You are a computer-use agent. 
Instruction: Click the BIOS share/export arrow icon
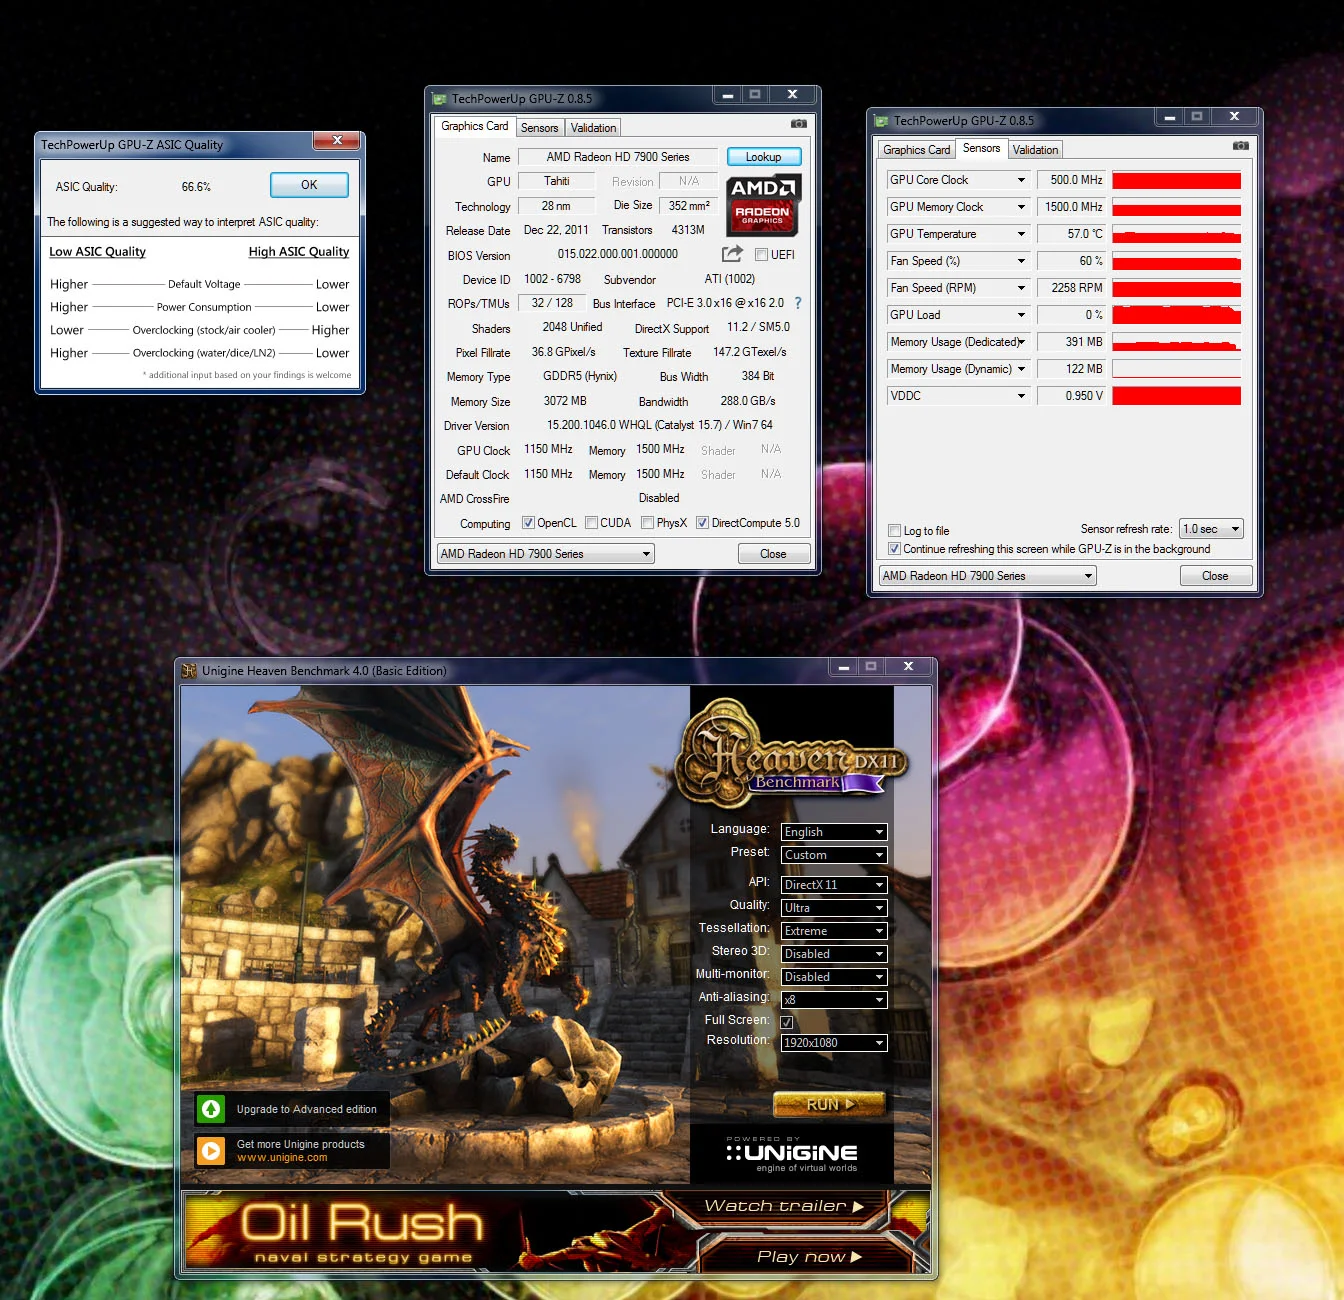(732, 254)
